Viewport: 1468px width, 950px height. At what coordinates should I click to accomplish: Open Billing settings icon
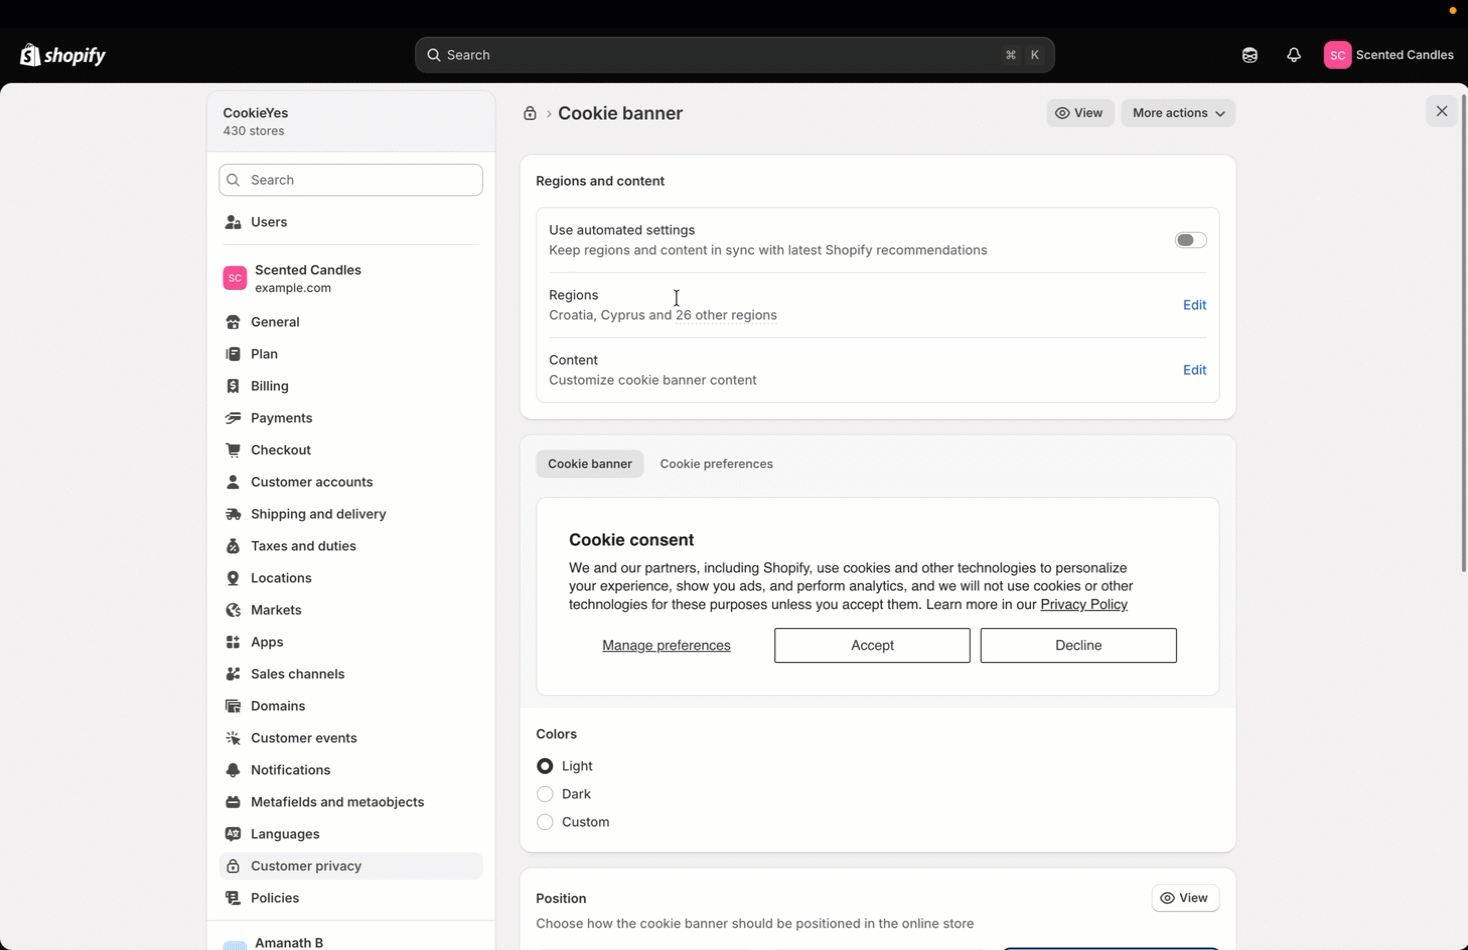[233, 386]
